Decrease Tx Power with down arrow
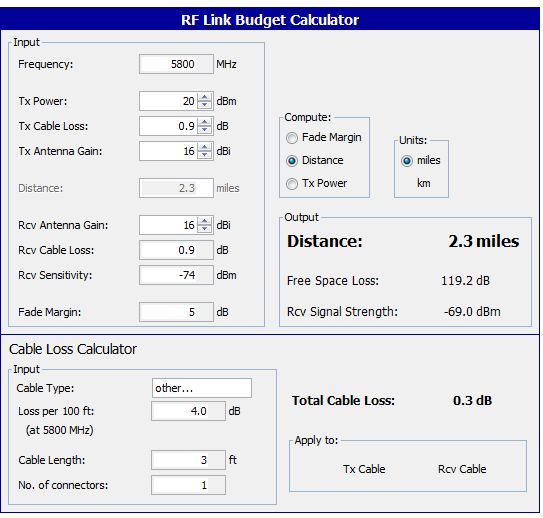Image resolution: width=543 pixels, height=518 pixels. pyautogui.click(x=204, y=105)
